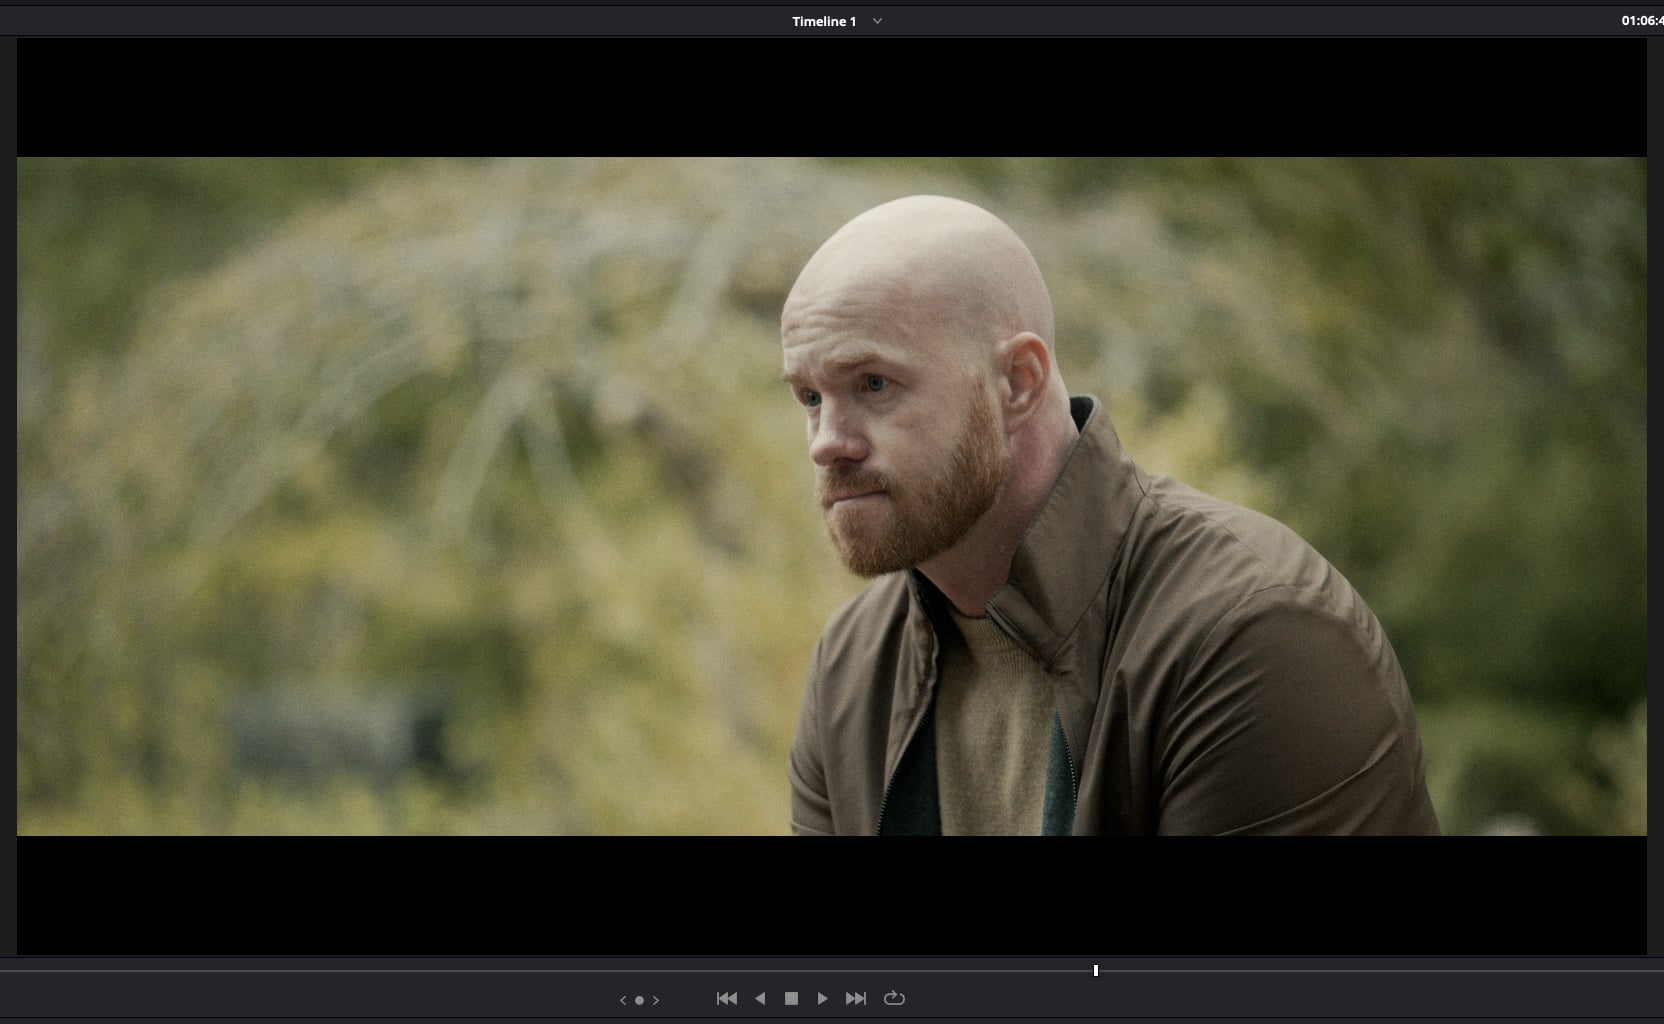Screen dimensions: 1664x1024
Task: Click the left arrow beside the center dot
Action: click(x=623, y=1000)
